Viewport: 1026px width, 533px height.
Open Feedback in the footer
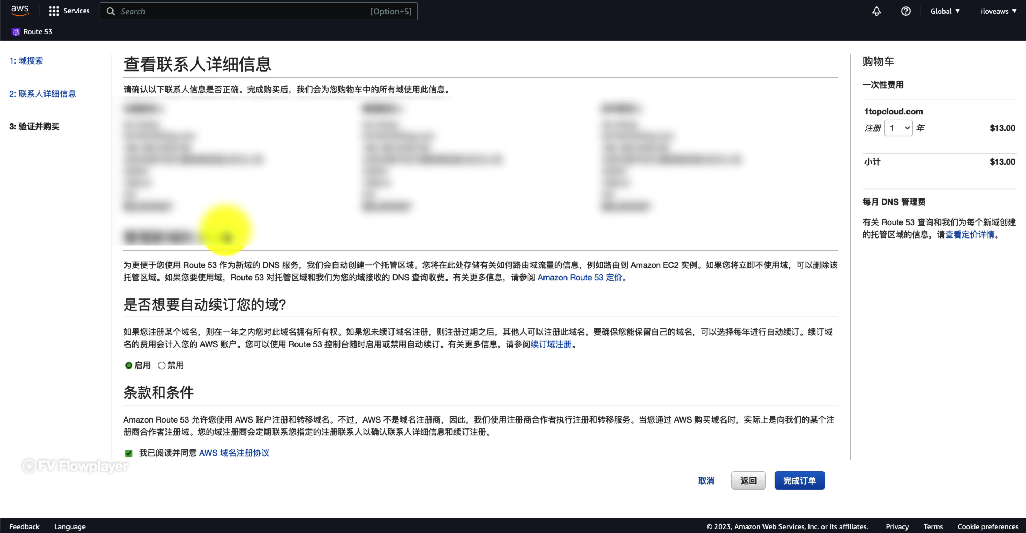click(x=24, y=526)
